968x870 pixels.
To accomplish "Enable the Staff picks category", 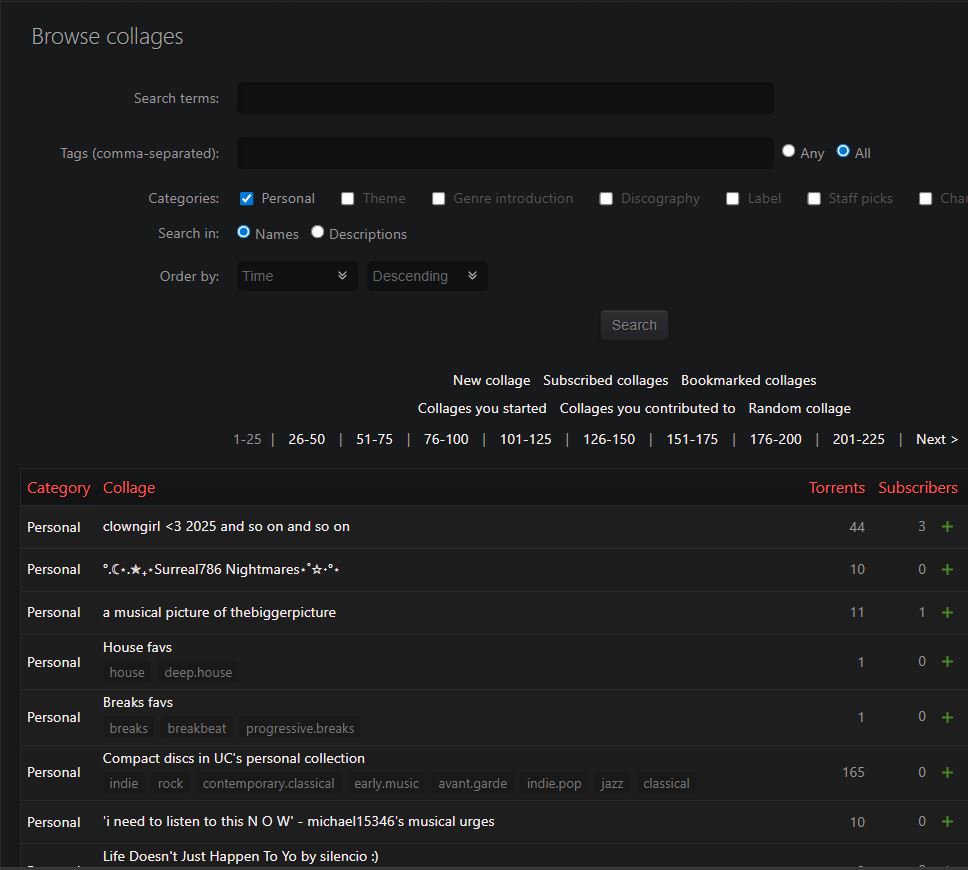I will point(814,198).
